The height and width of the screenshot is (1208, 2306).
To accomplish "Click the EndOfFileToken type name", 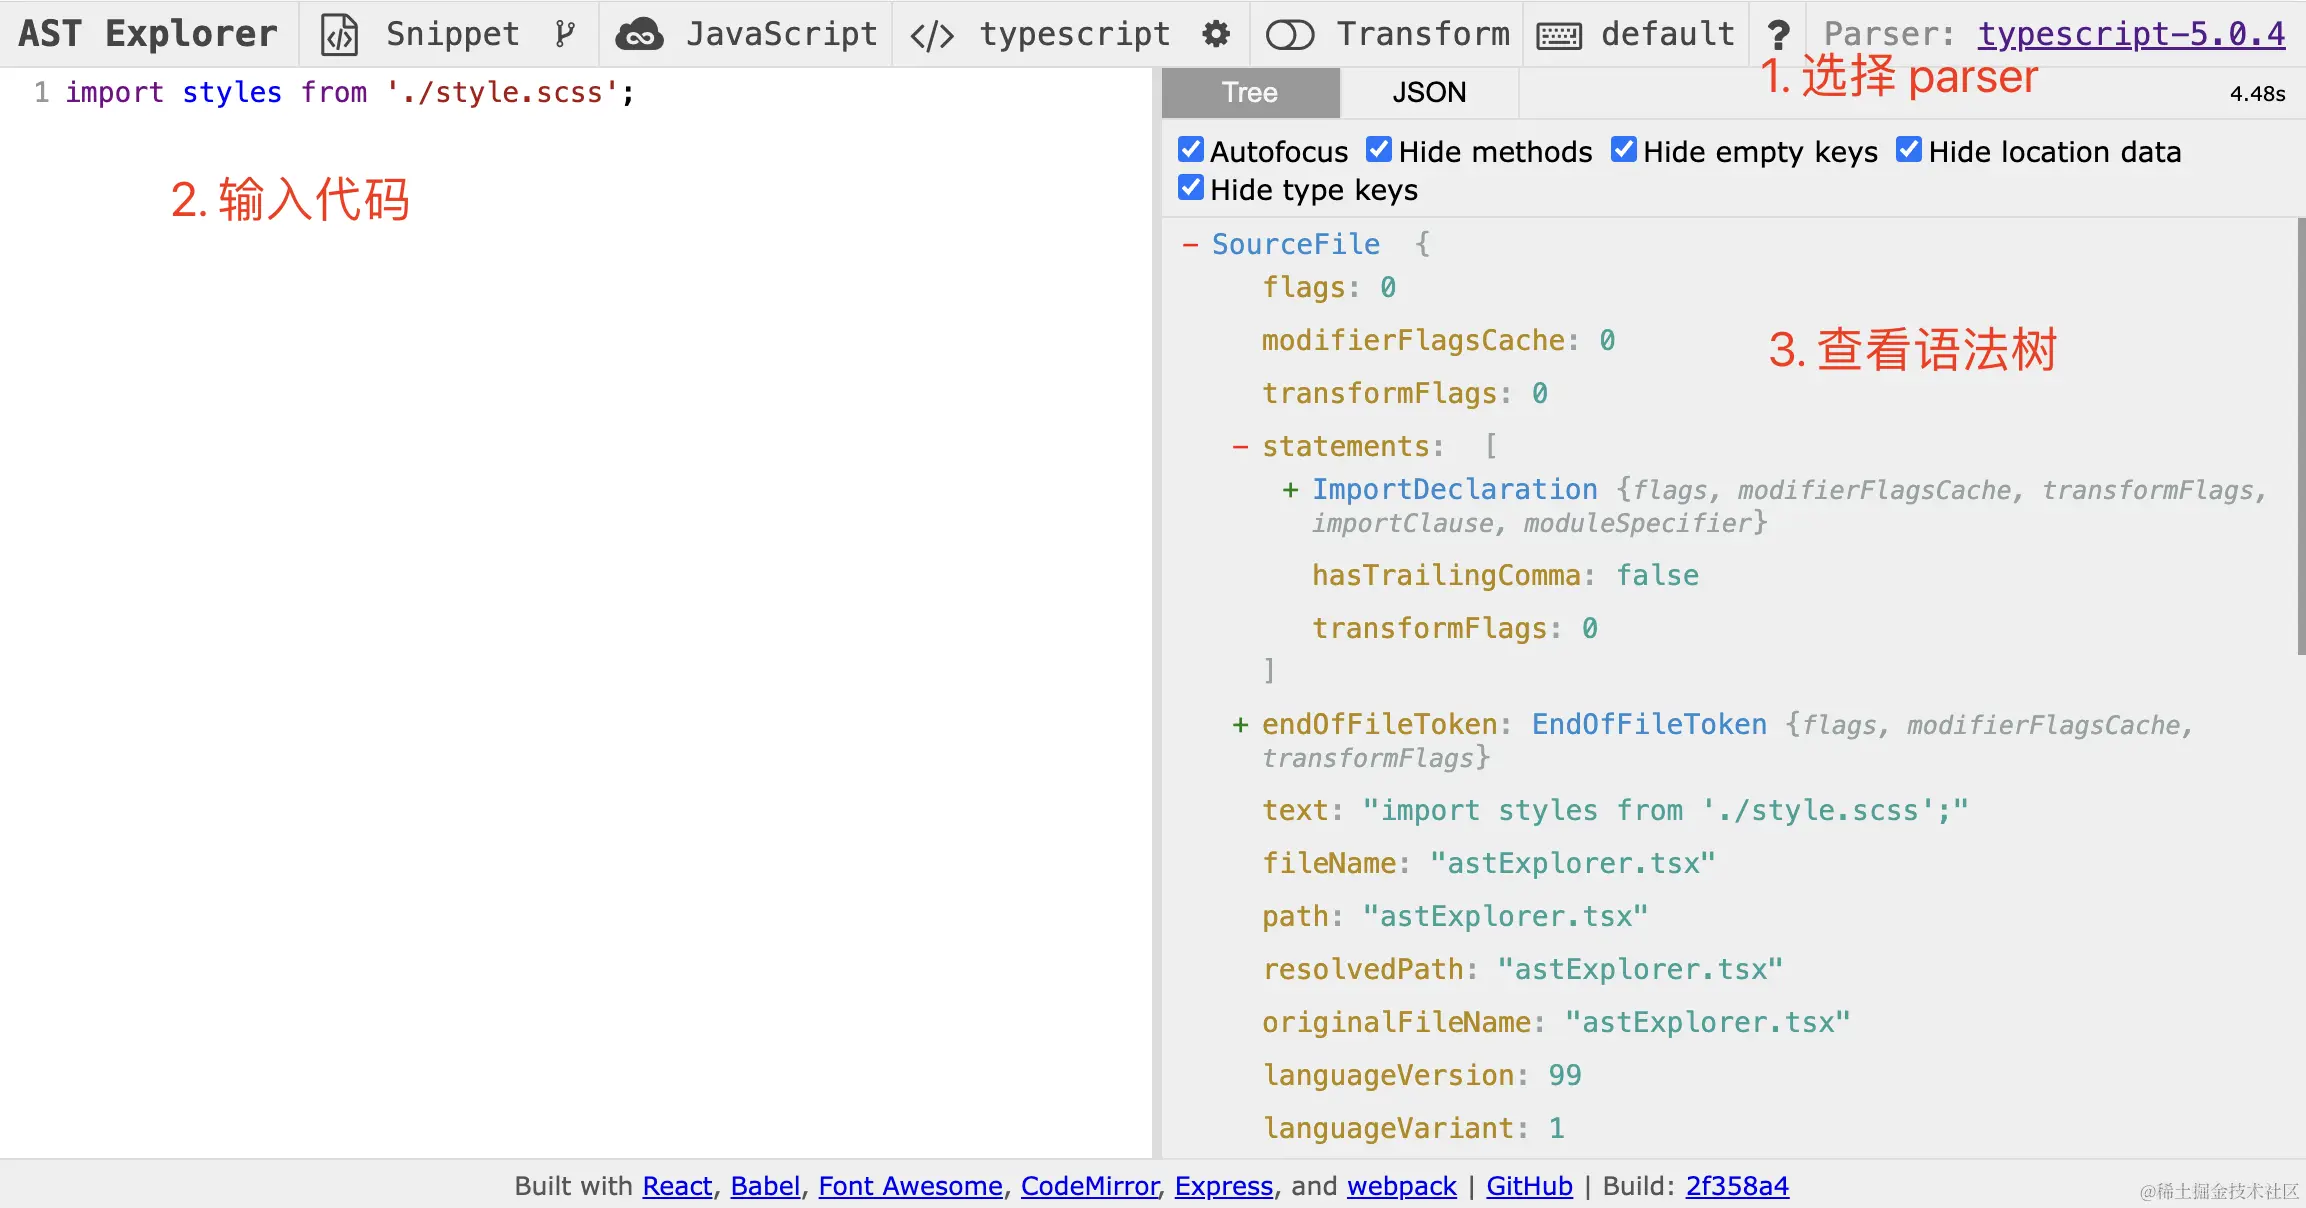I will pos(1649,724).
